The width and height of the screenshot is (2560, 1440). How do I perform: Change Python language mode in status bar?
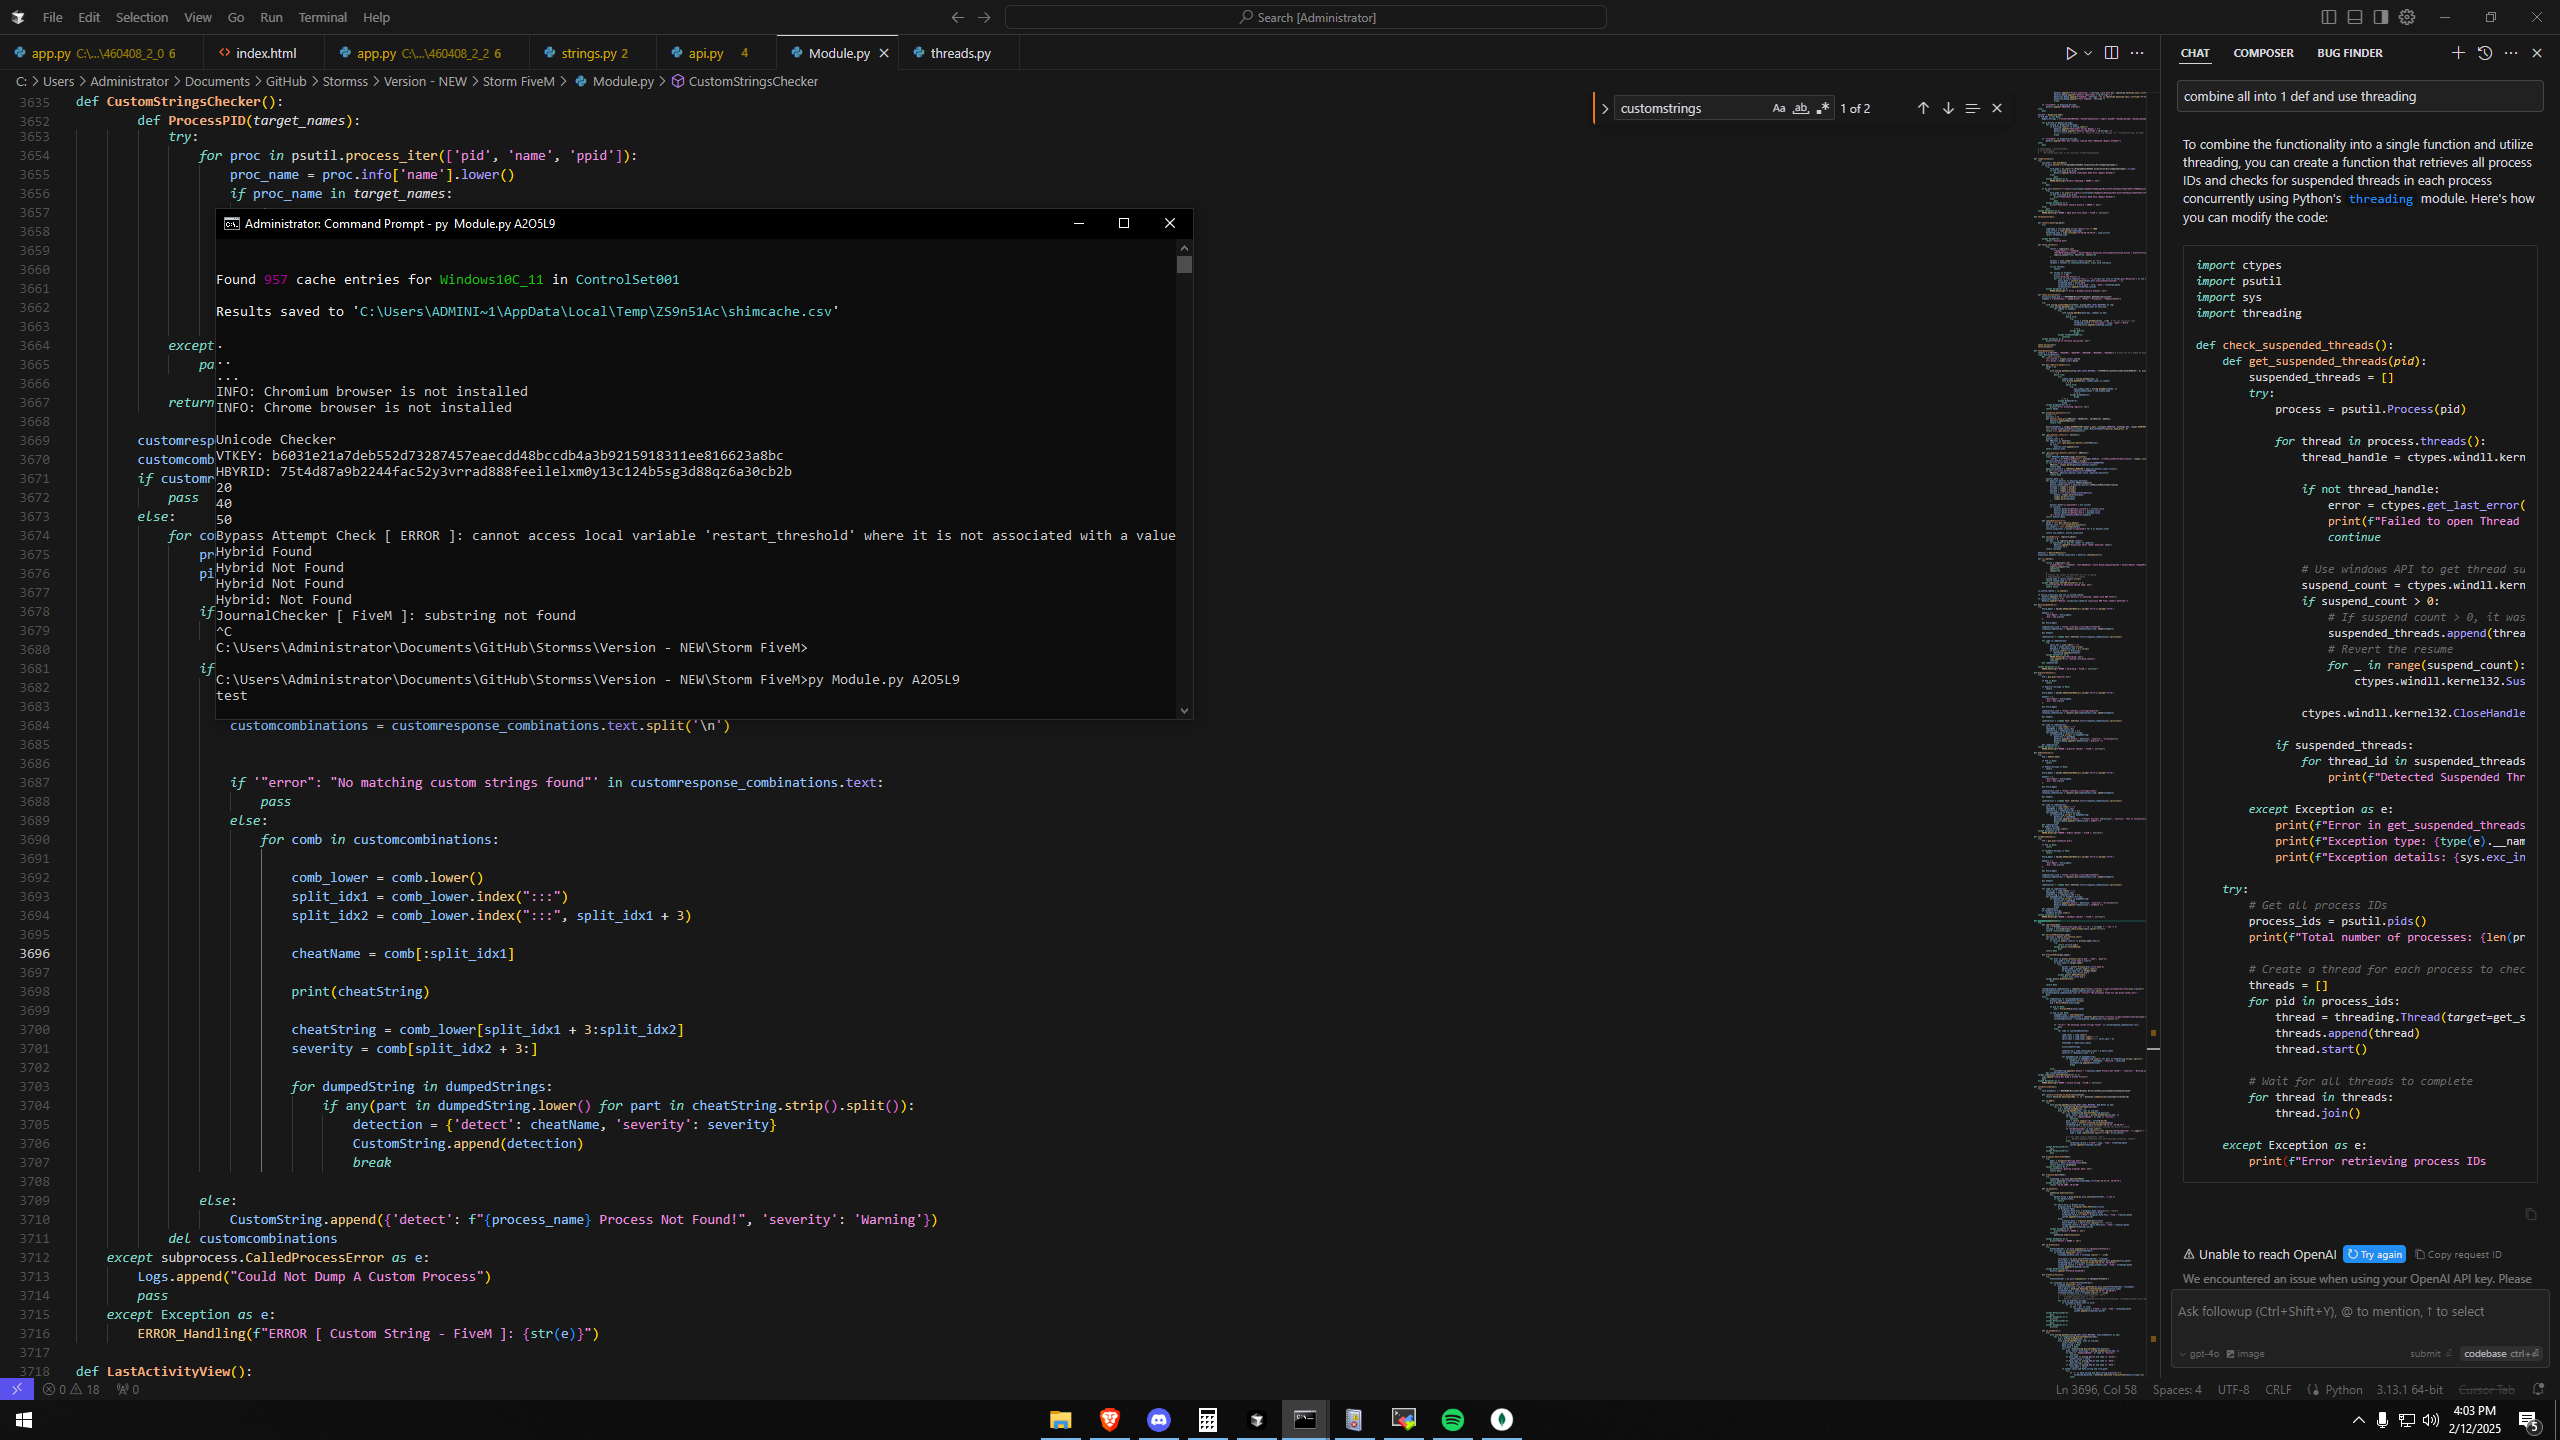[2343, 1389]
